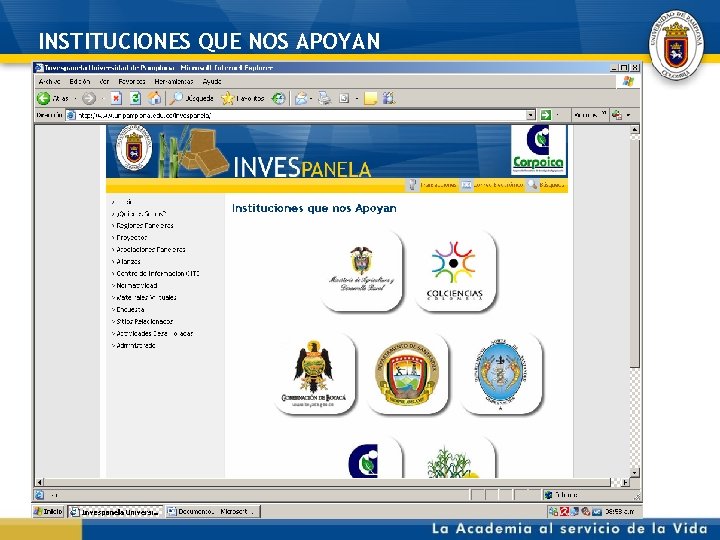Click the Messenger people icon in toolbar
Screen dimensions: 720x540
(388, 98)
